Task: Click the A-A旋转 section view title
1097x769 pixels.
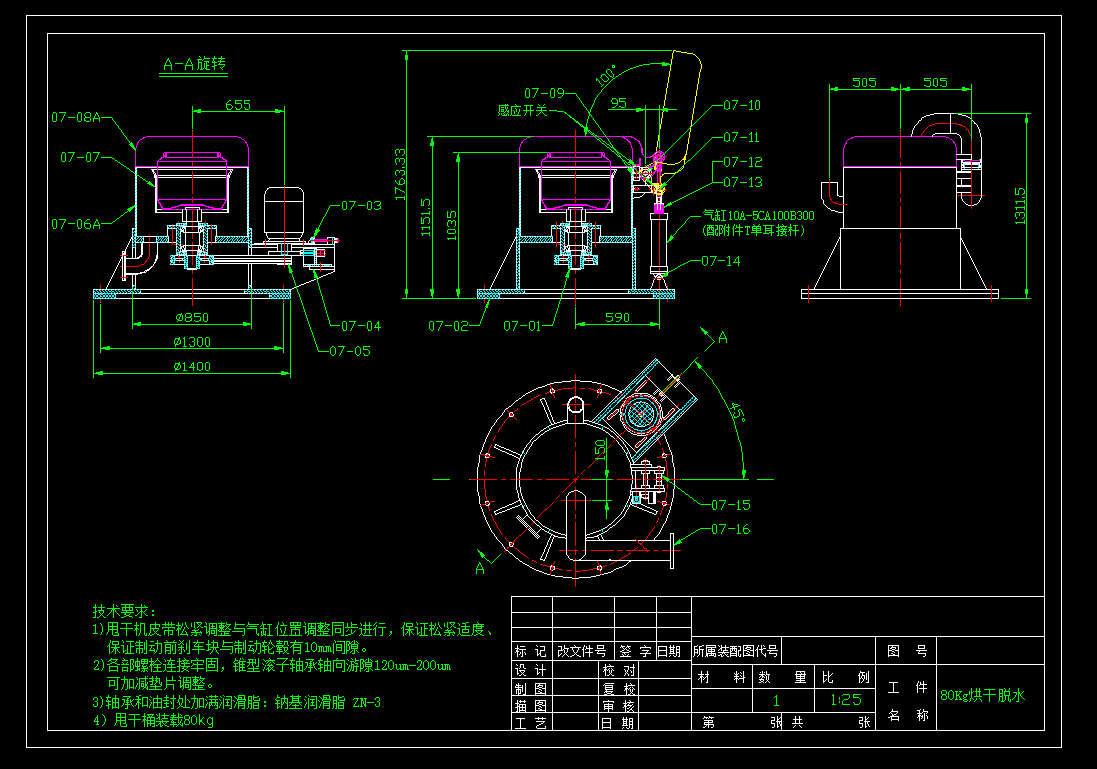Action: pyautogui.click(x=194, y=64)
